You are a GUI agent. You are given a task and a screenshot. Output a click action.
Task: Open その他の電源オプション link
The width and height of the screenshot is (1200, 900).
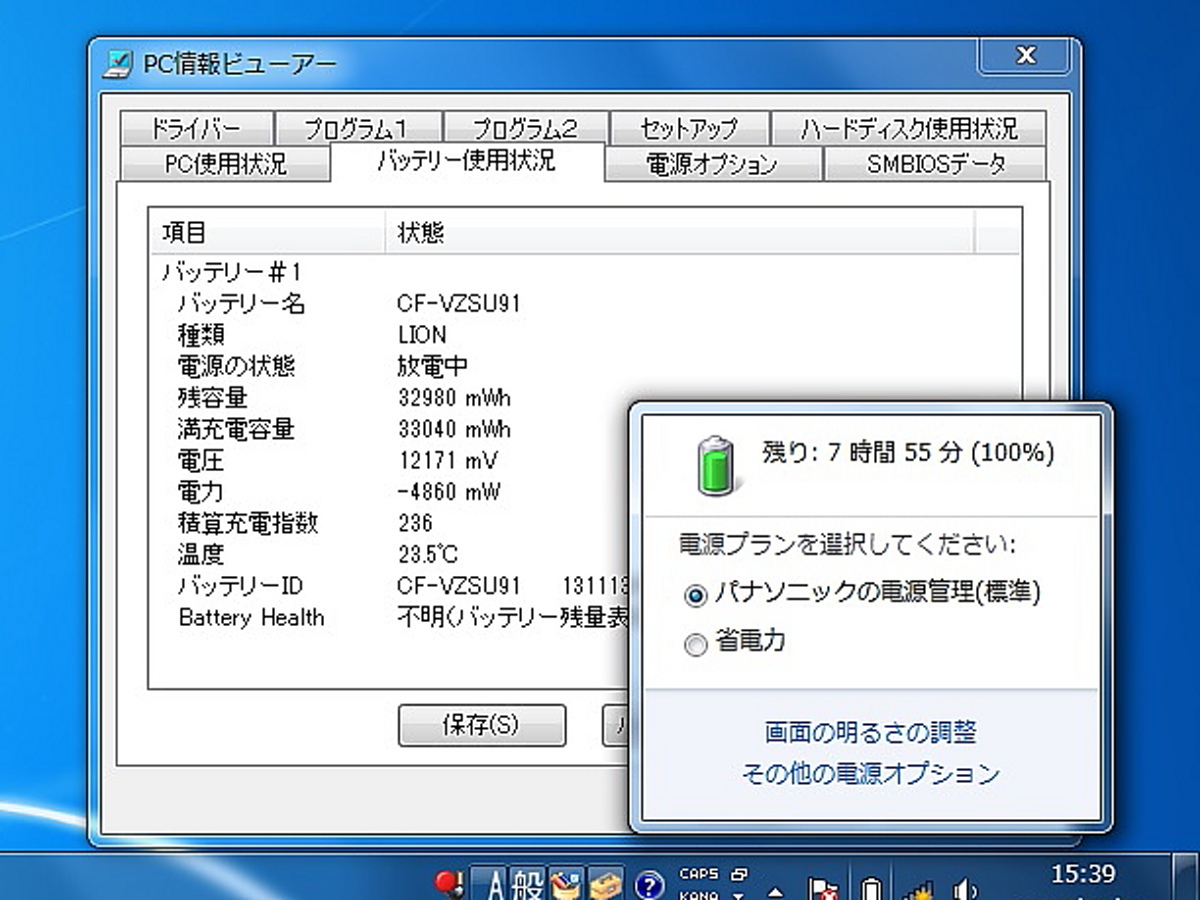pyautogui.click(x=870, y=773)
